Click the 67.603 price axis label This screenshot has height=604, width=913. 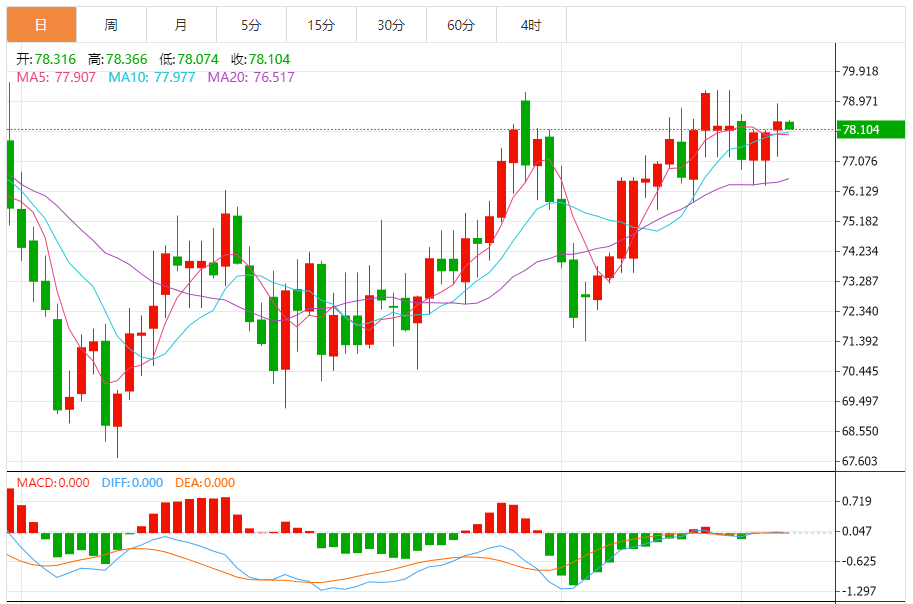860,461
